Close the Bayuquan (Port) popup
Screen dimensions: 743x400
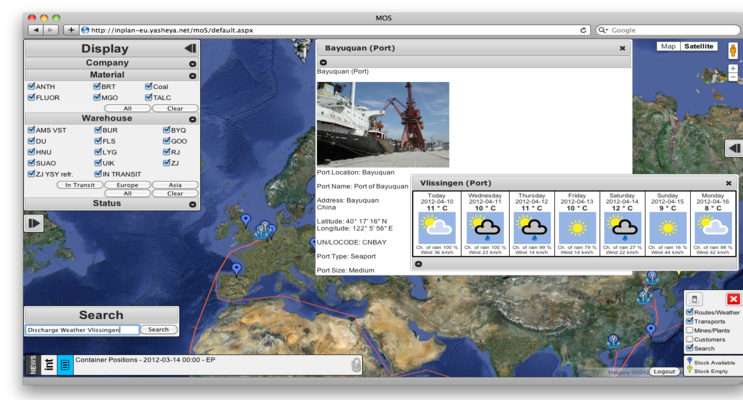point(622,48)
